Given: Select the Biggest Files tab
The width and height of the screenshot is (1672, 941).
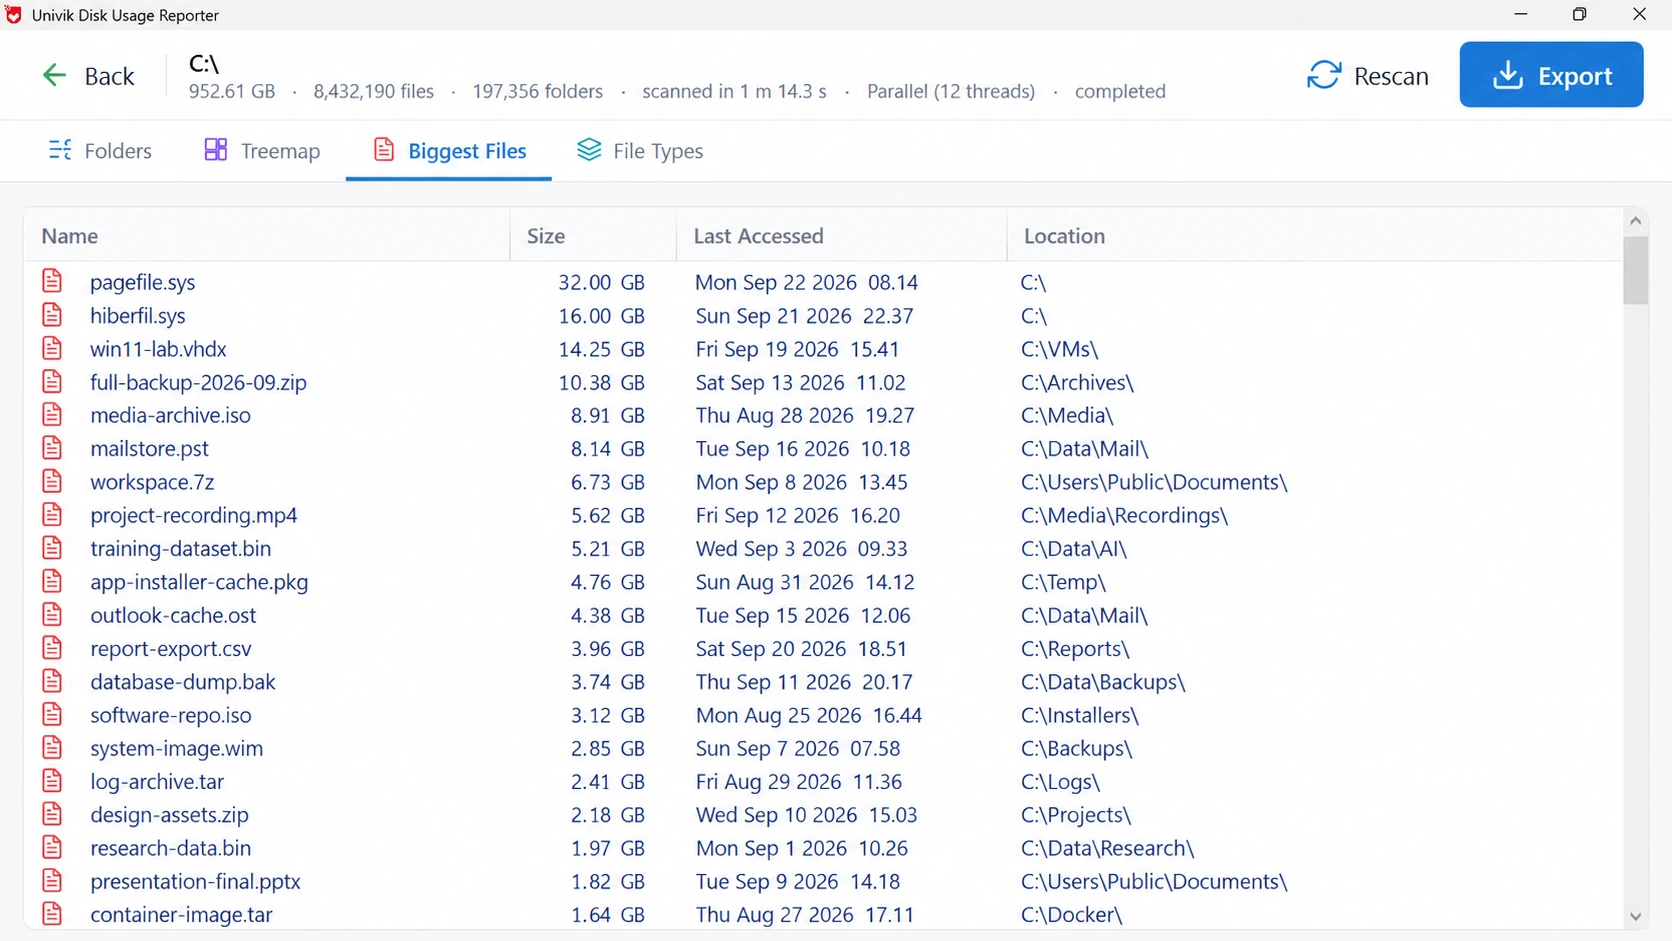Looking at the screenshot, I should (x=449, y=150).
